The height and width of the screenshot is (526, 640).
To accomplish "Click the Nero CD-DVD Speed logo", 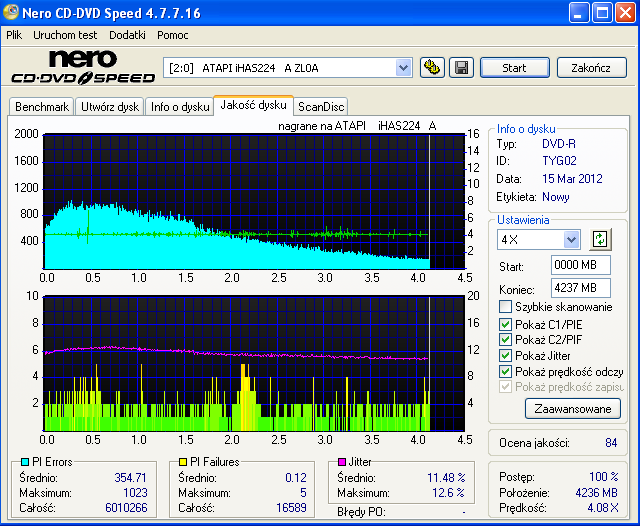I will point(83,67).
